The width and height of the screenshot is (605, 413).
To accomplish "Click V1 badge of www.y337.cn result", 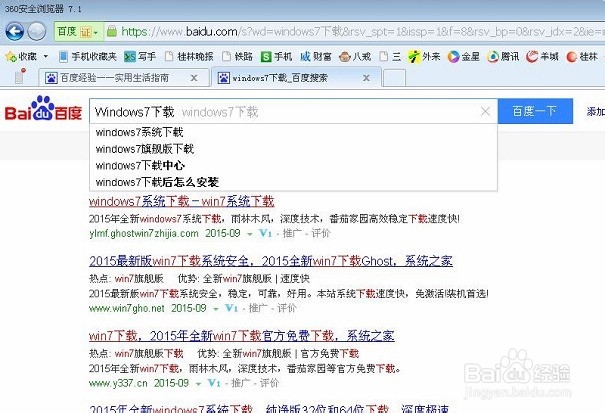I will click(x=214, y=383).
